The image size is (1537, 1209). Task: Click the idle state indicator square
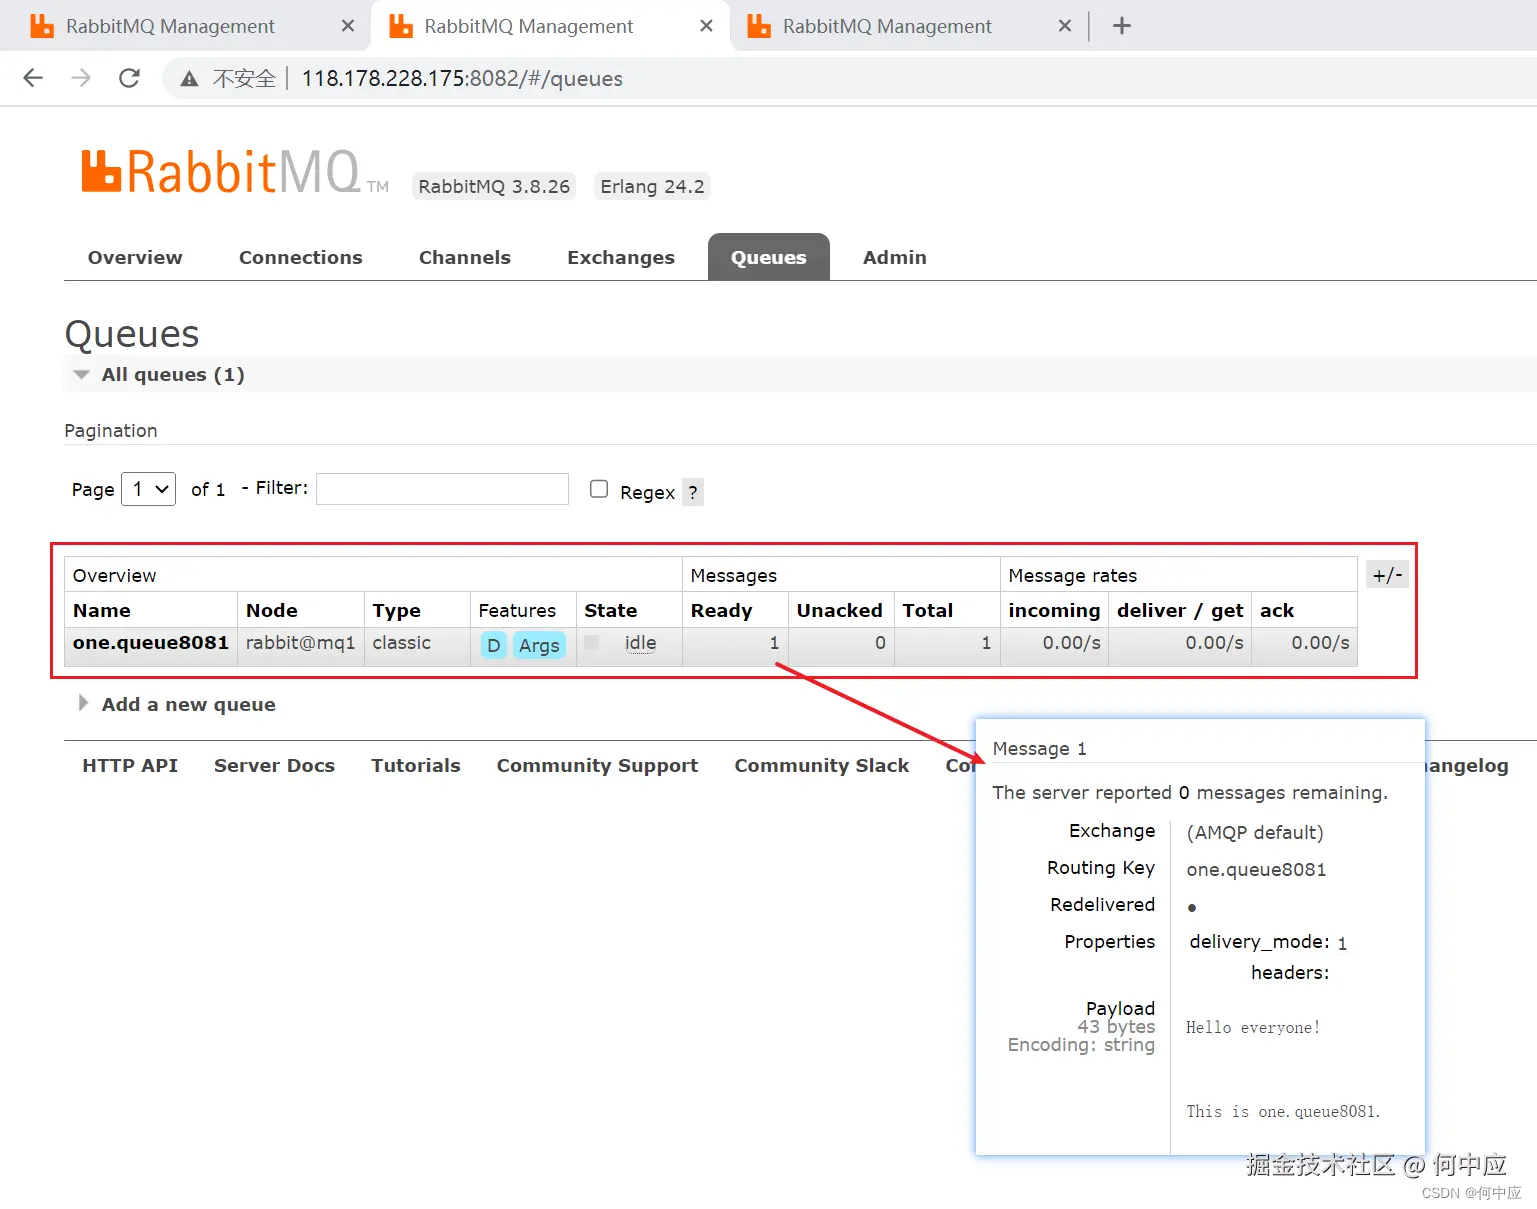(592, 642)
